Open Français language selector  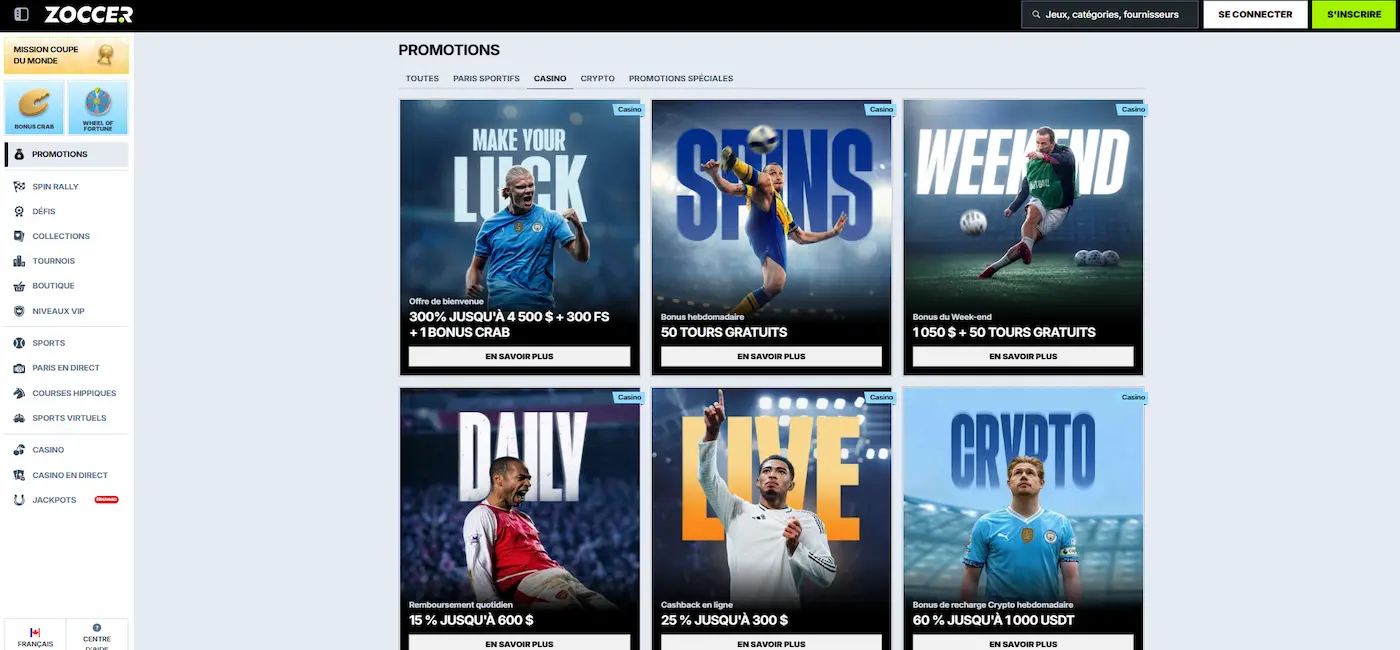coord(35,636)
